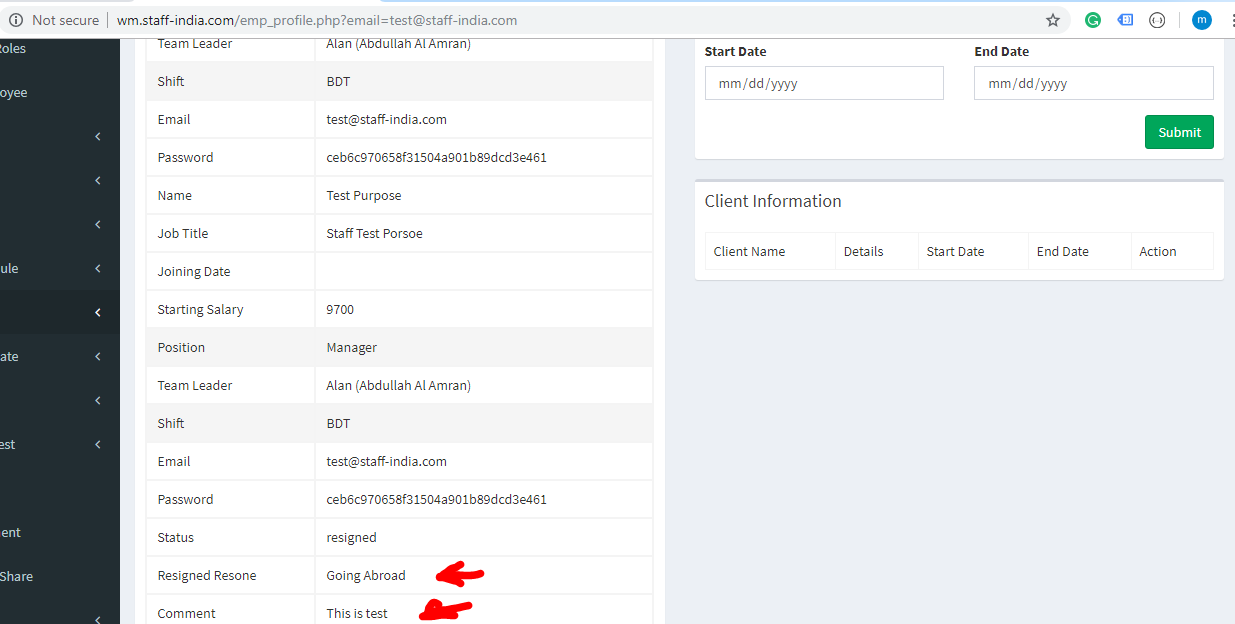Click the Client Name column header

[x=749, y=252]
